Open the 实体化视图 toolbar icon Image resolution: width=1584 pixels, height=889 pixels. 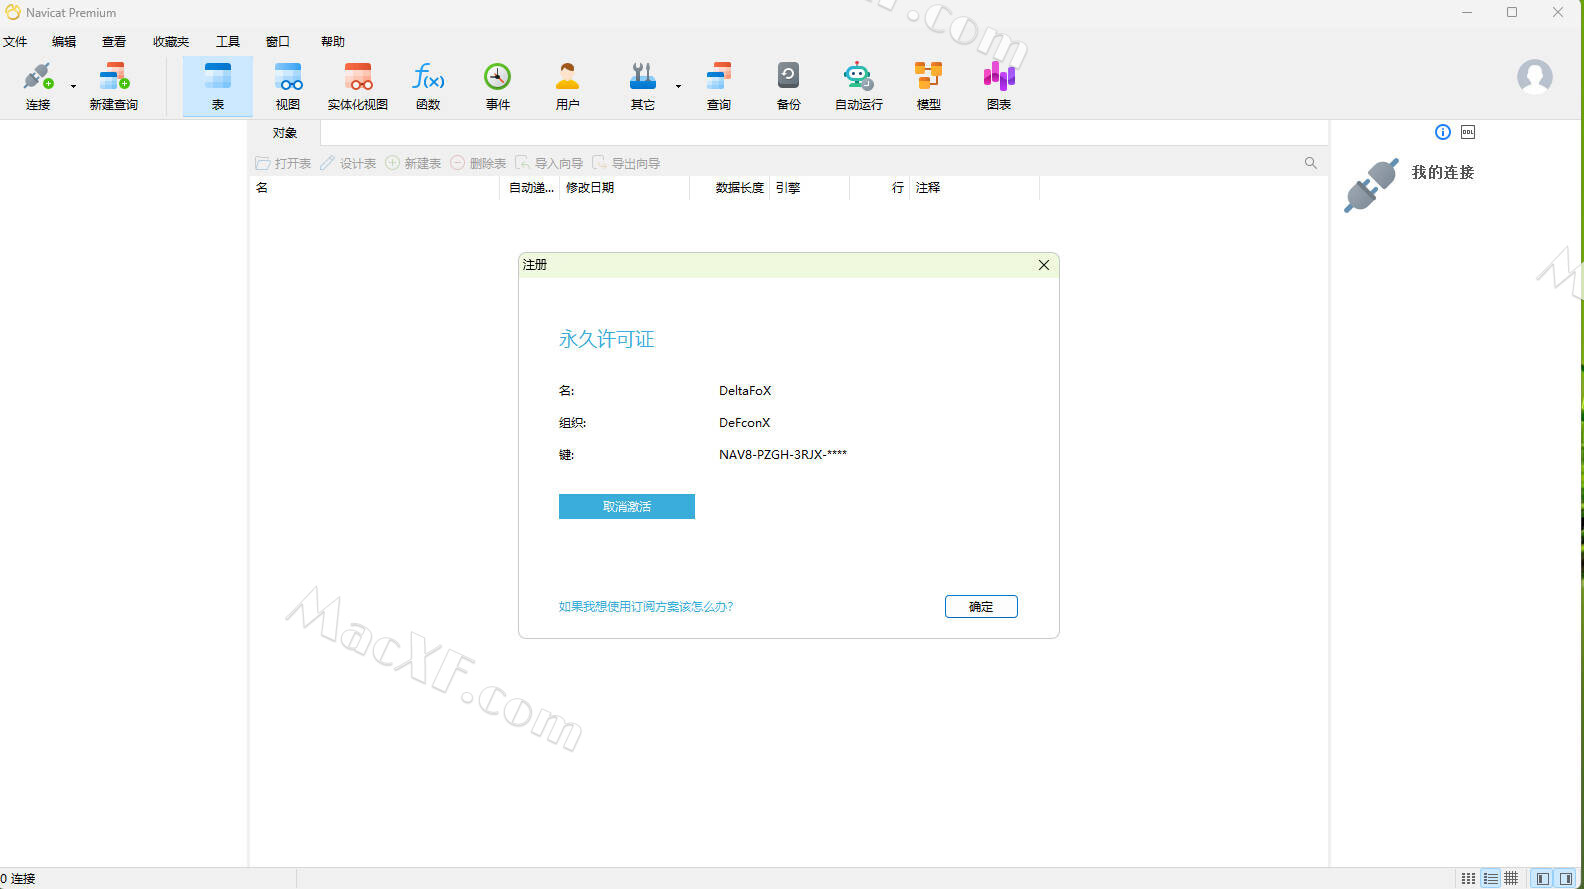pyautogui.click(x=358, y=86)
